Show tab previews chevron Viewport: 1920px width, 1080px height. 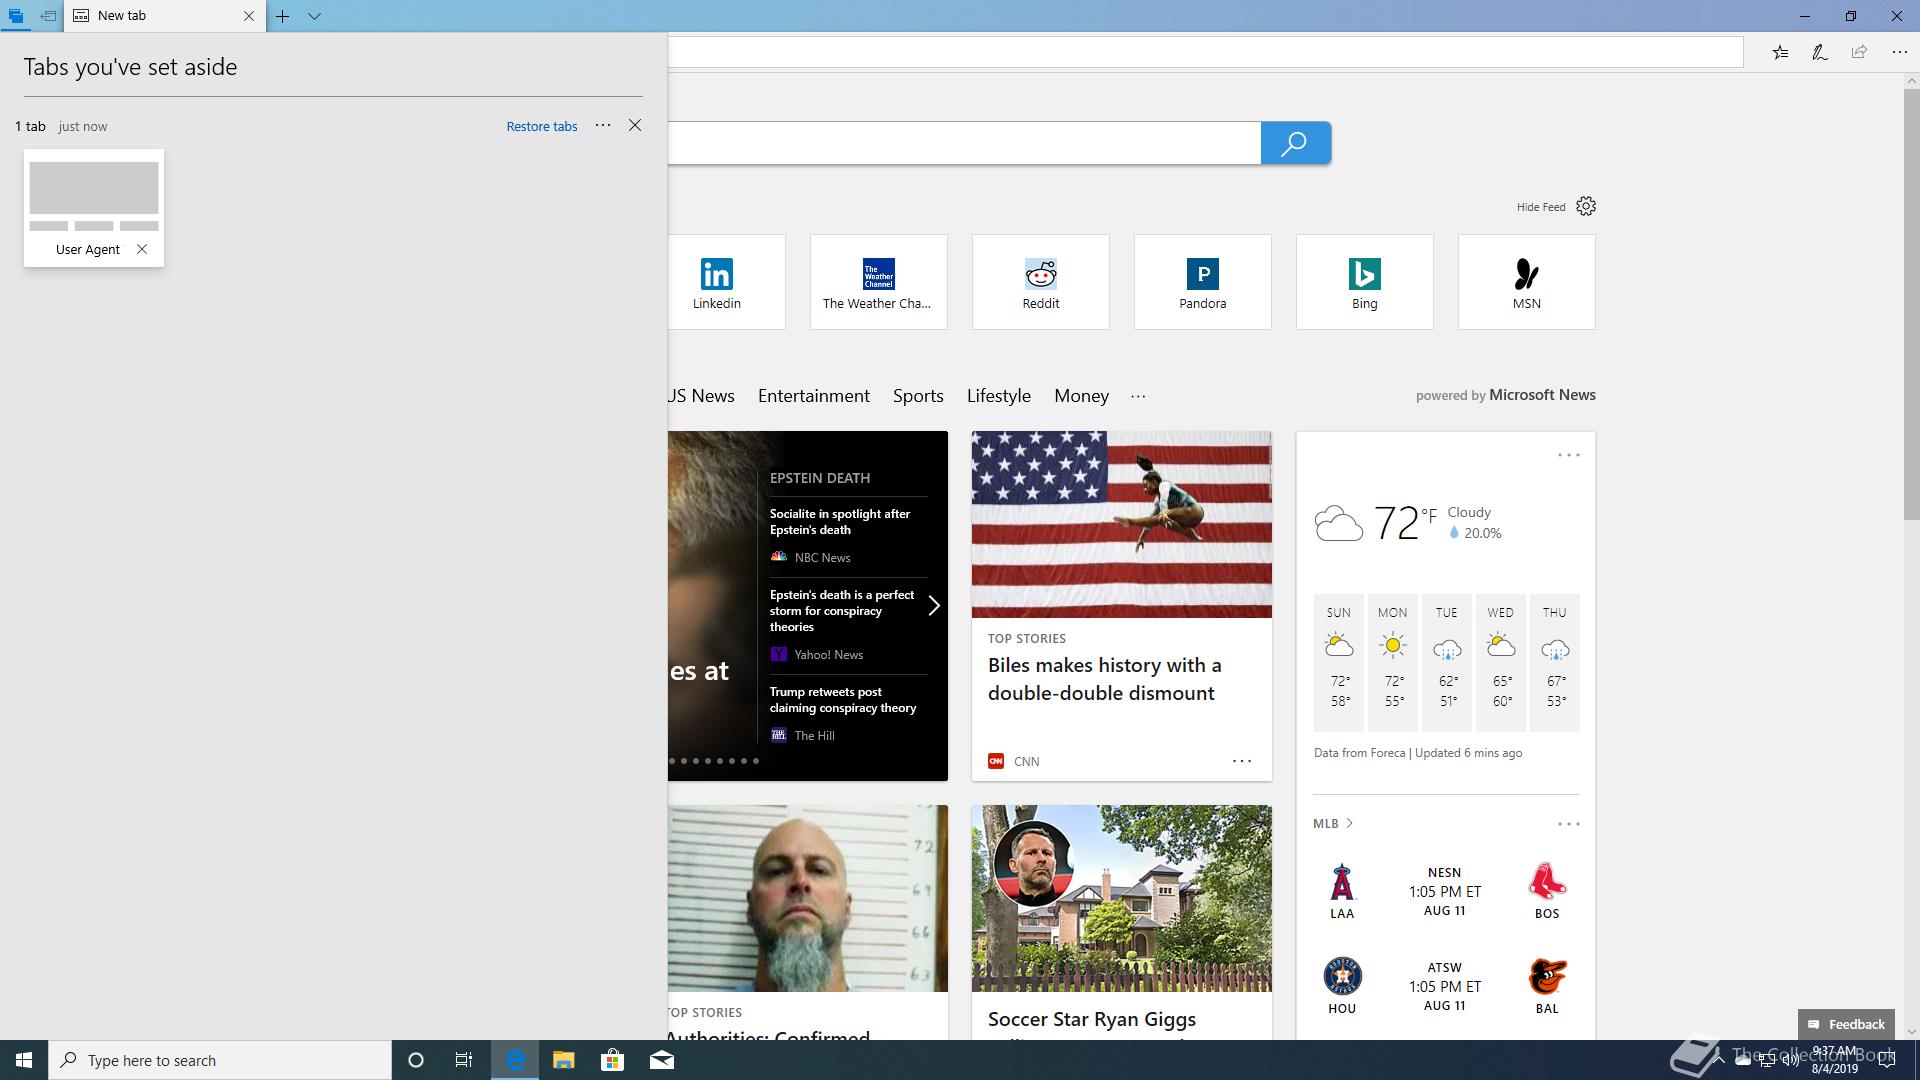click(314, 16)
